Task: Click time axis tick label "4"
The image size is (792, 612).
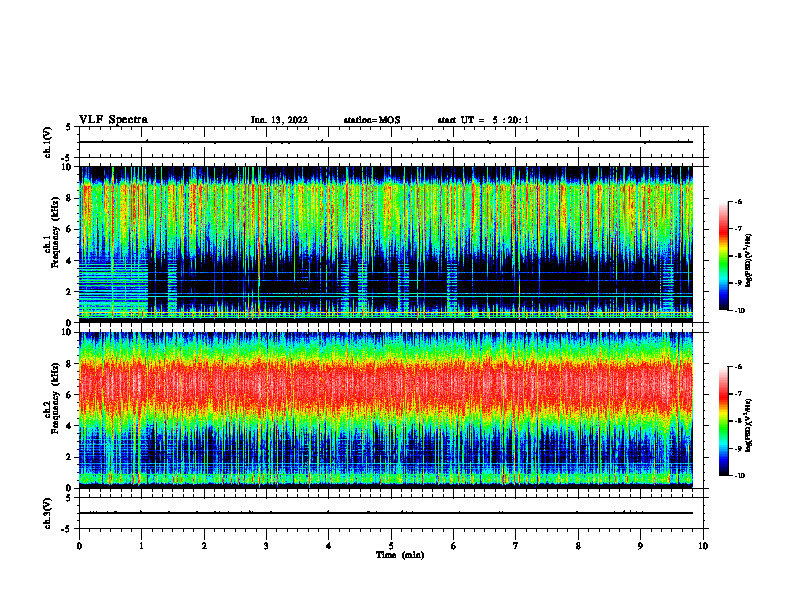Action: pos(329,546)
